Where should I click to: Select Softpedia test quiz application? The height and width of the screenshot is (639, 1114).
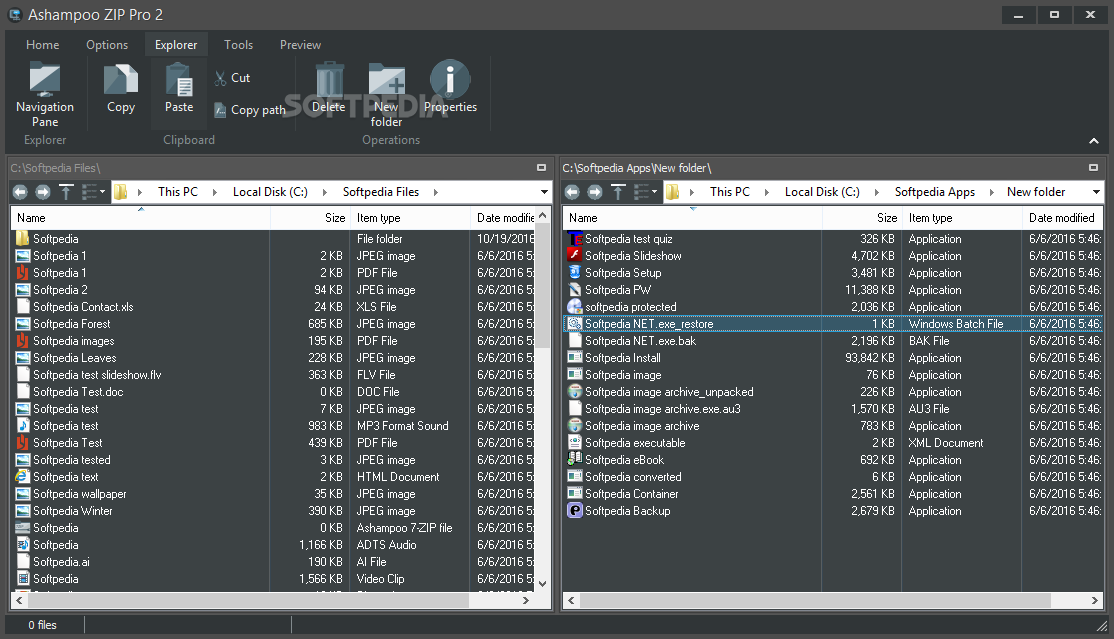[833, 239]
